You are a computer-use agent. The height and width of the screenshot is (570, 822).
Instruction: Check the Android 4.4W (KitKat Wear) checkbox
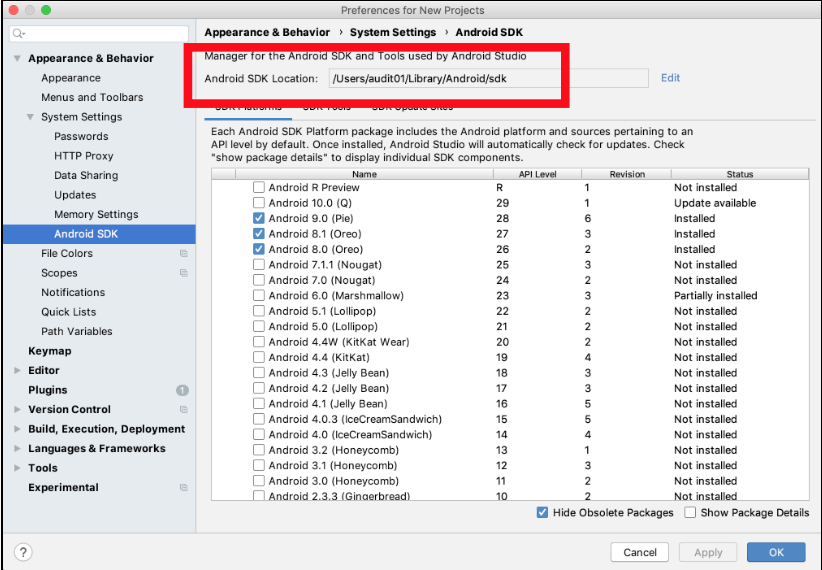click(x=258, y=342)
